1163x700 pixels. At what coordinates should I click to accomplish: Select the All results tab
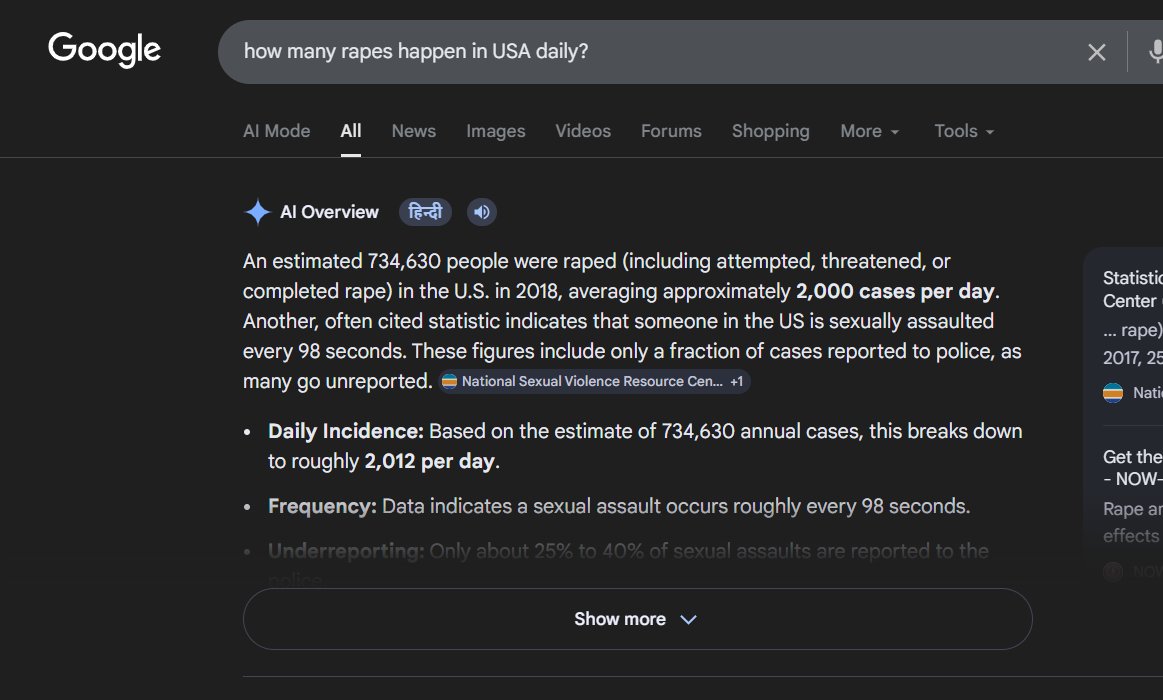pyautogui.click(x=351, y=131)
